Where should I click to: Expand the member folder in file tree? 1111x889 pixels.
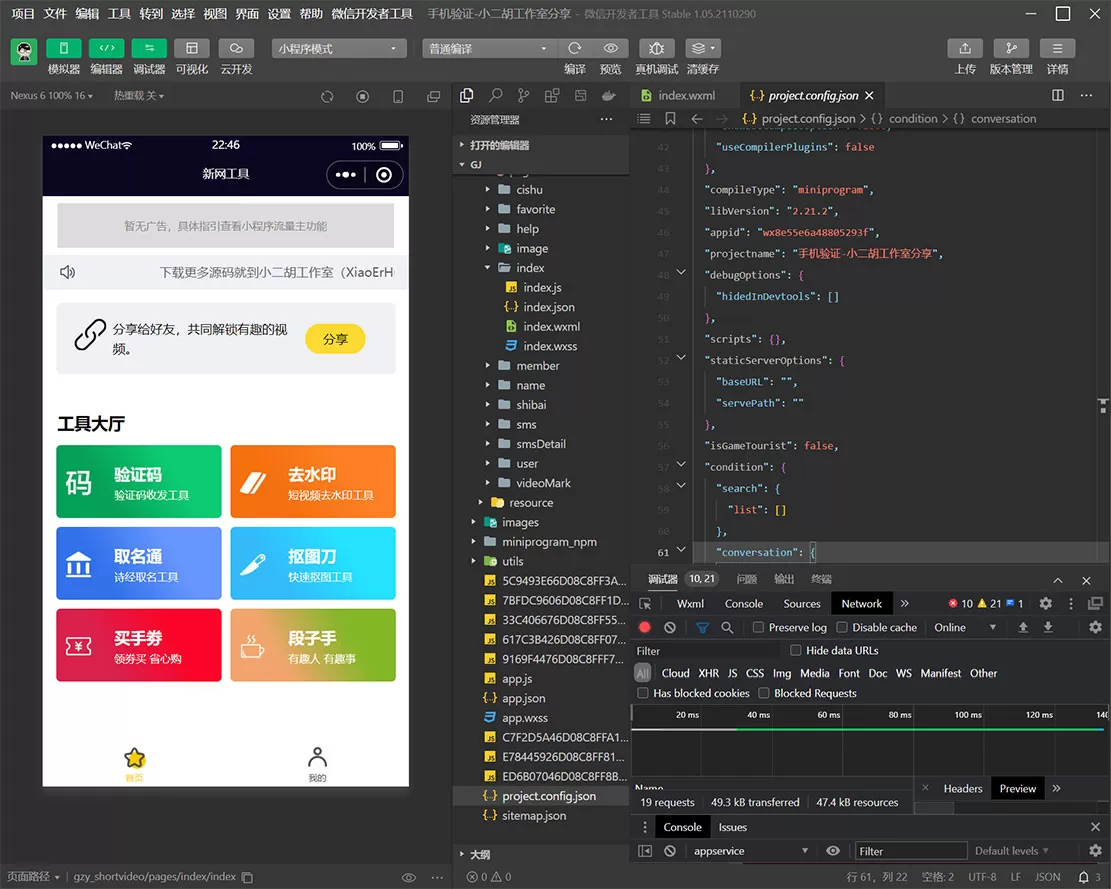[537, 366]
